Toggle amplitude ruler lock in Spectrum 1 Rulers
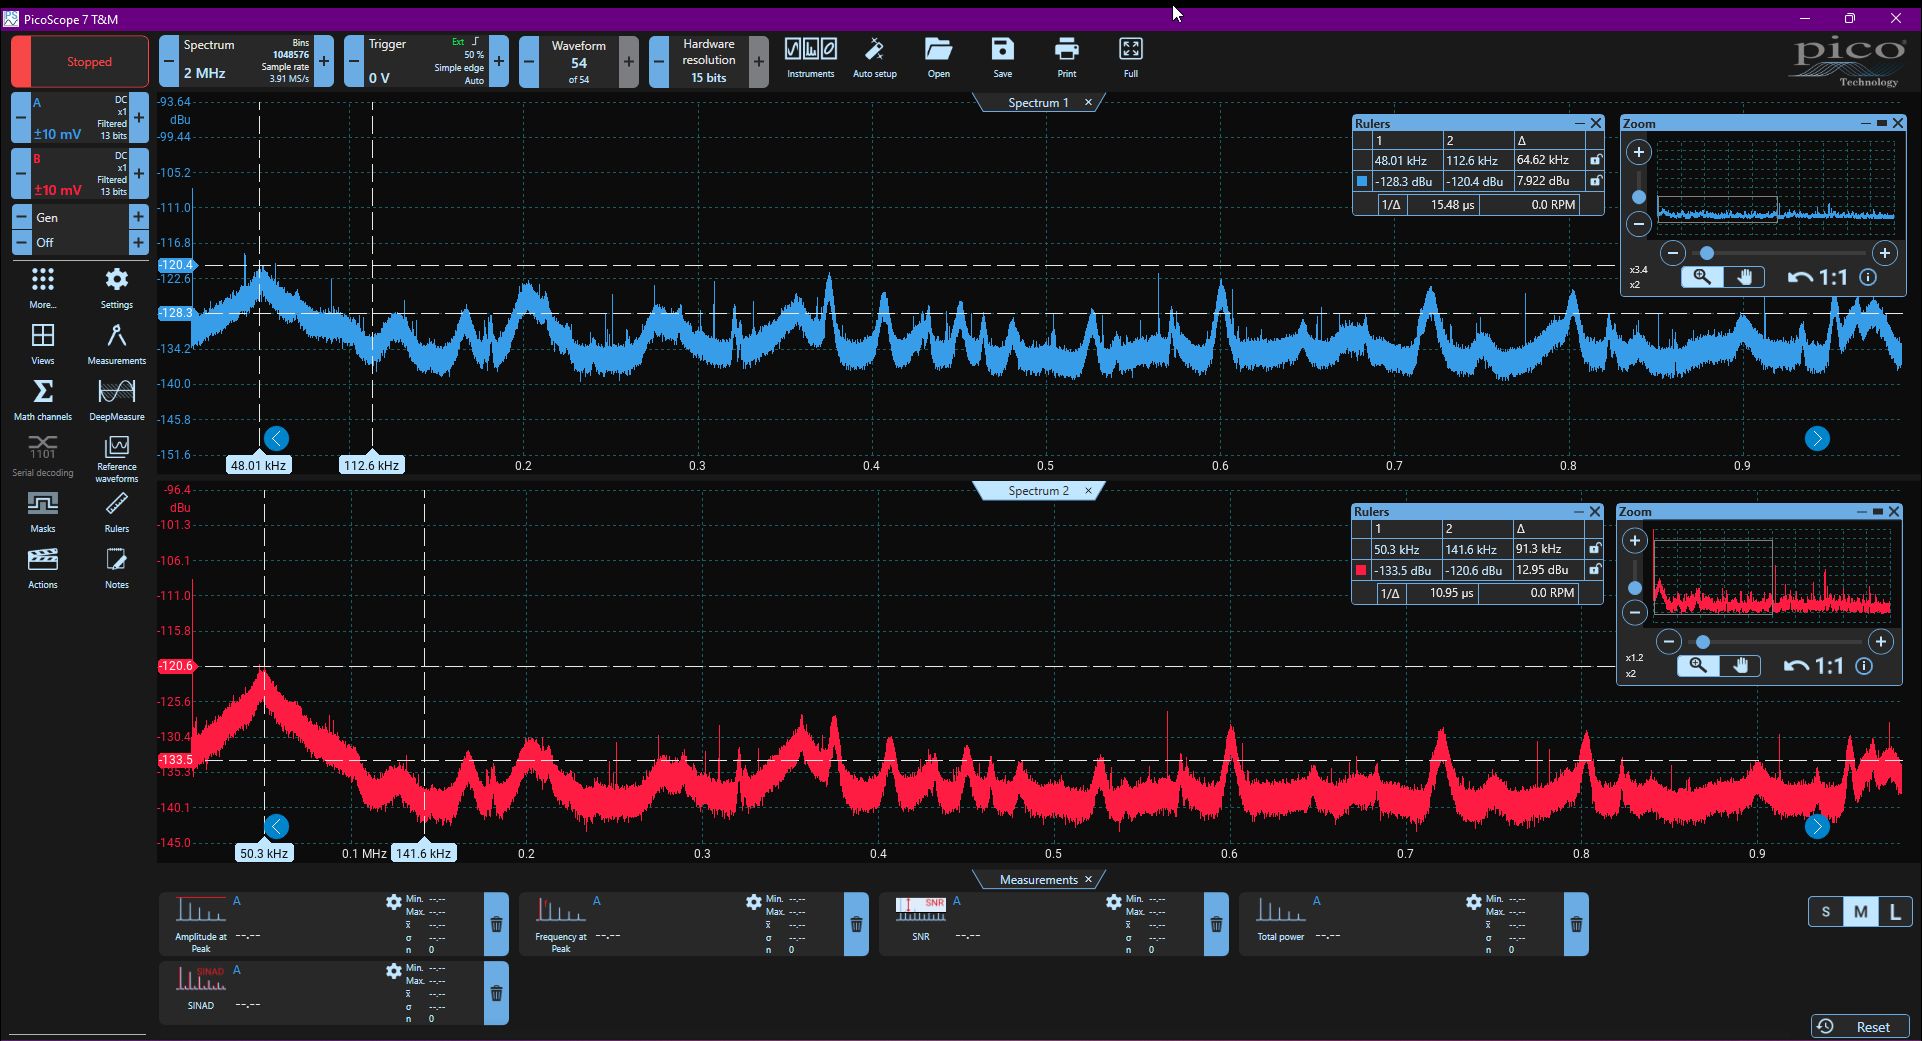The image size is (1922, 1041). click(1595, 181)
